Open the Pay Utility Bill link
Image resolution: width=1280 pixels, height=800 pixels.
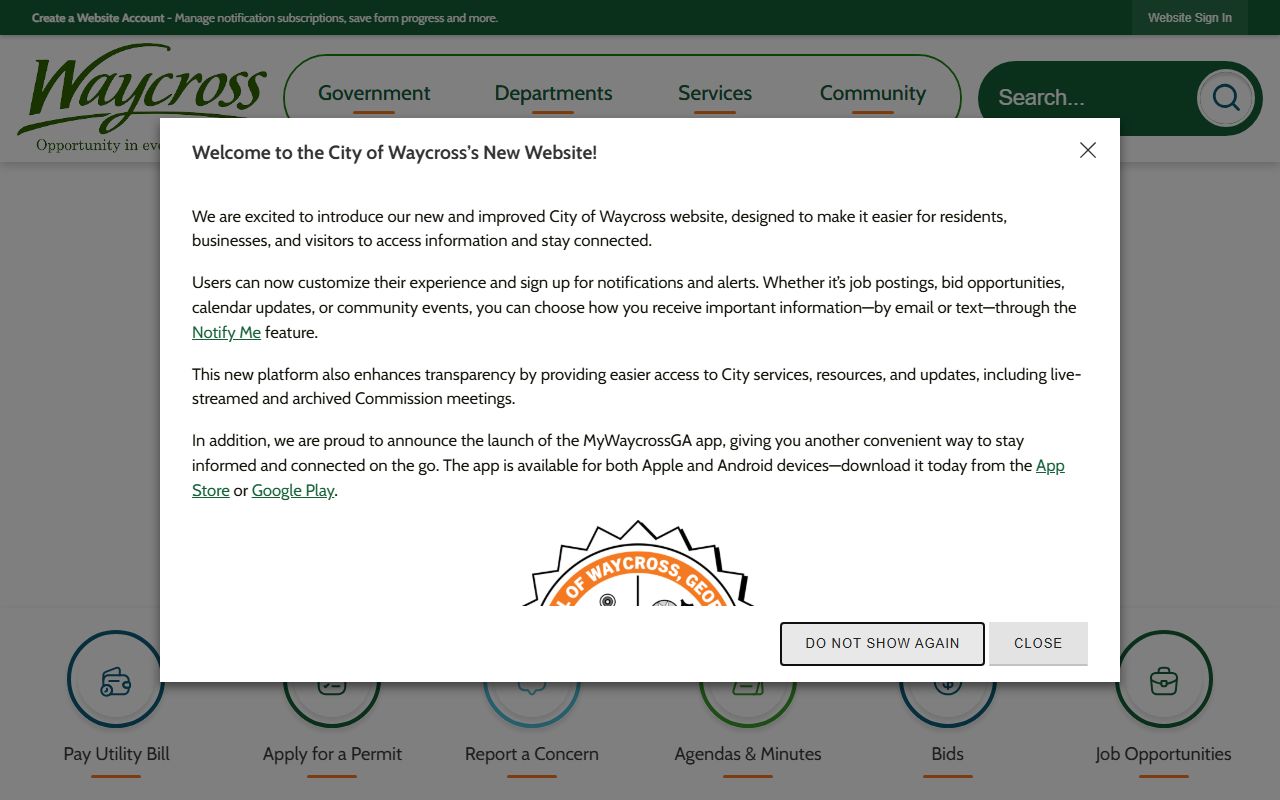point(116,754)
